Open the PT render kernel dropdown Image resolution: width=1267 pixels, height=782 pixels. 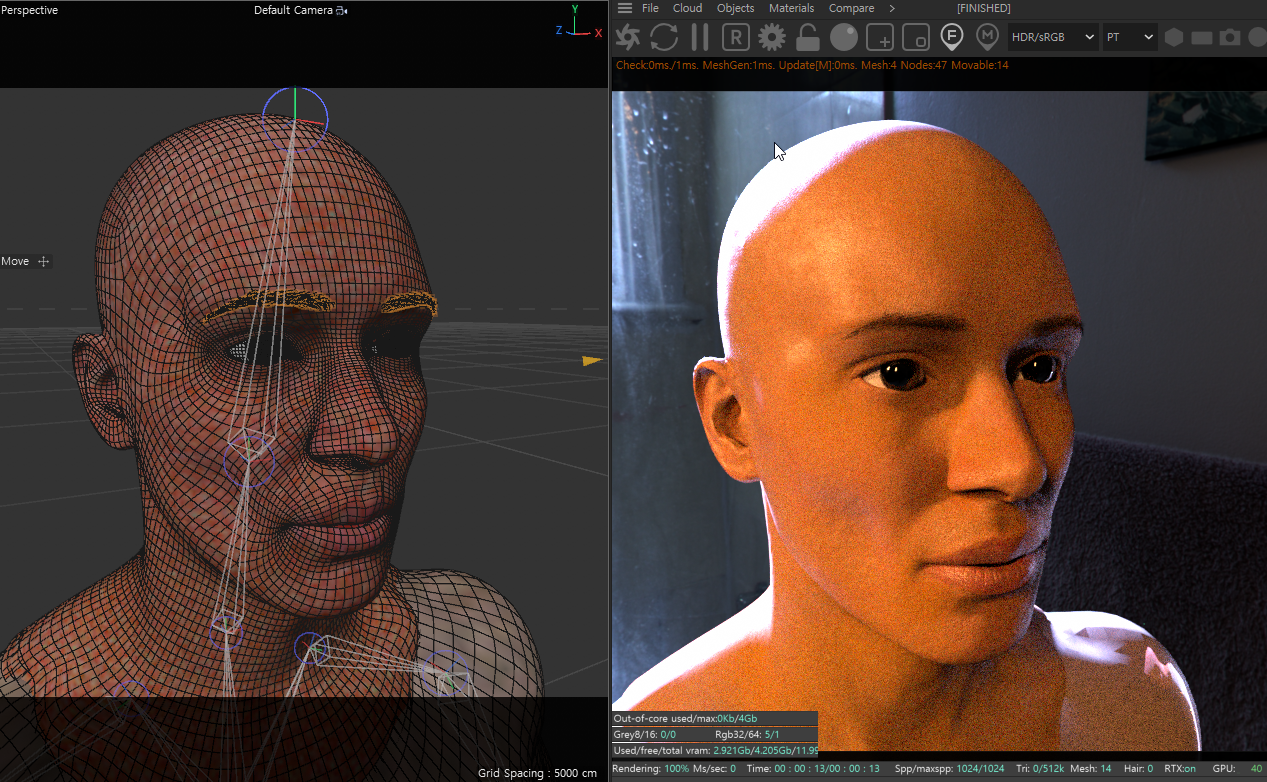[1130, 37]
